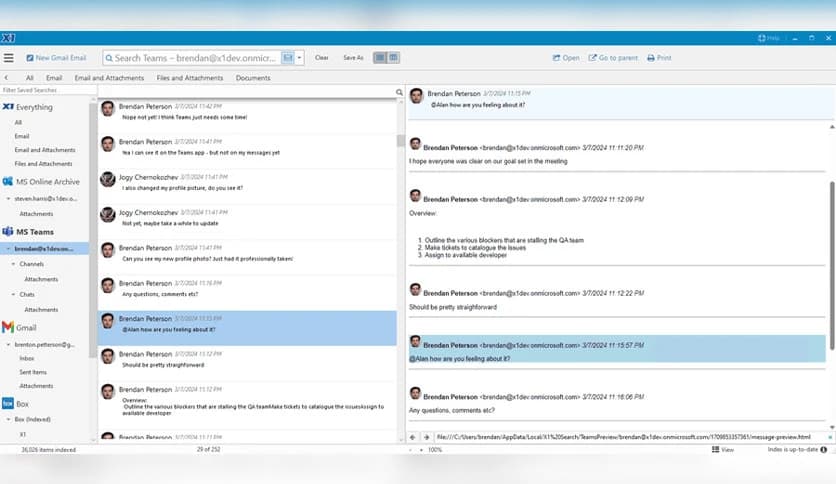Image resolution: width=836 pixels, height=484 pixels.
Task: Select Attachments under Channels
Action: (41, 279)
